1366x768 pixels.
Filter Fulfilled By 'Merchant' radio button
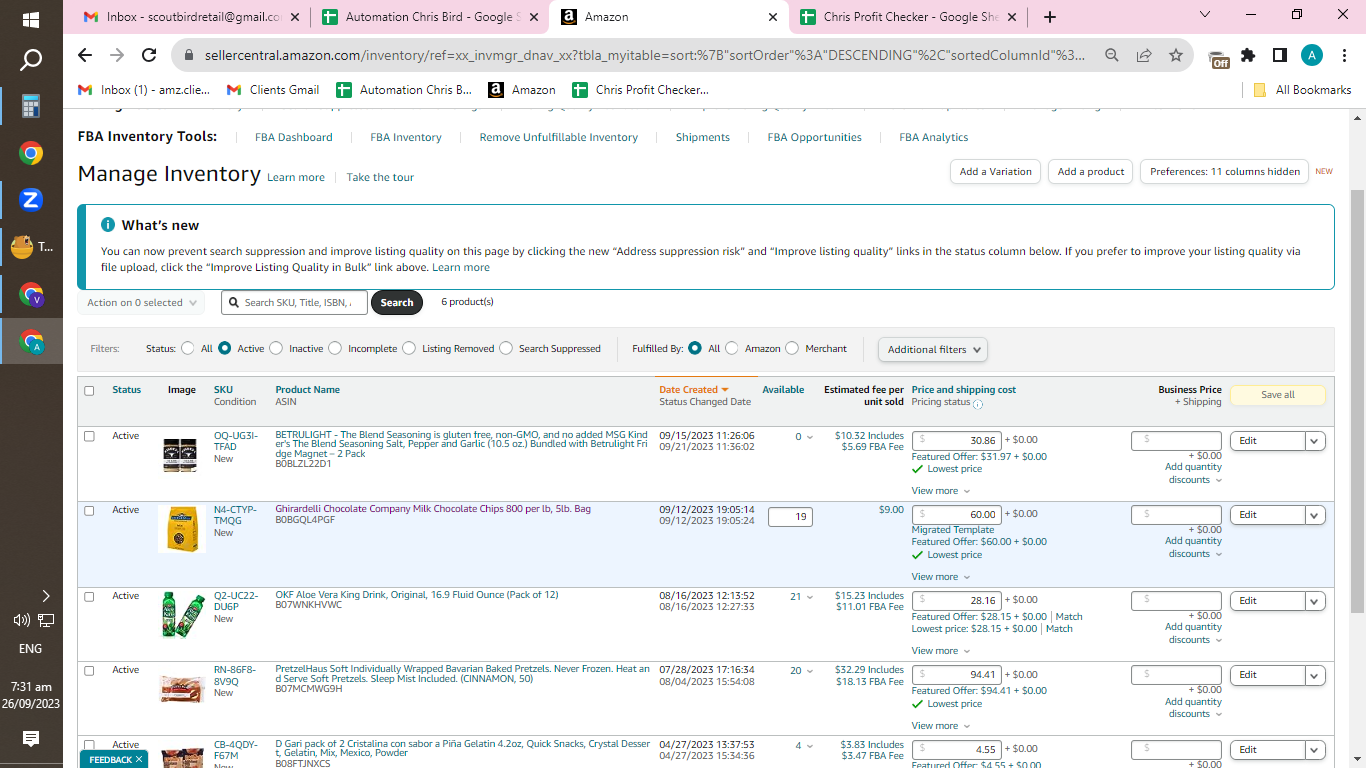[792, 349]
